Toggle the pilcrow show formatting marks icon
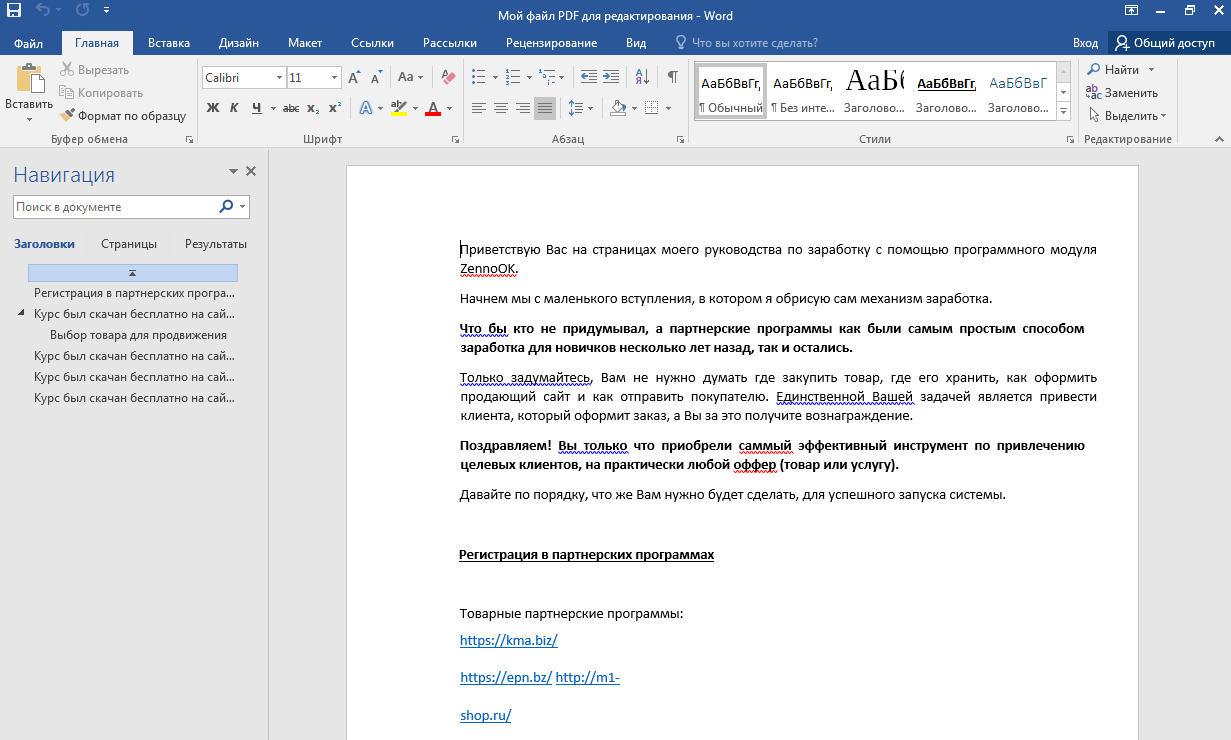The height and width of the screenshot is (740, 1231). click(673, 77)
